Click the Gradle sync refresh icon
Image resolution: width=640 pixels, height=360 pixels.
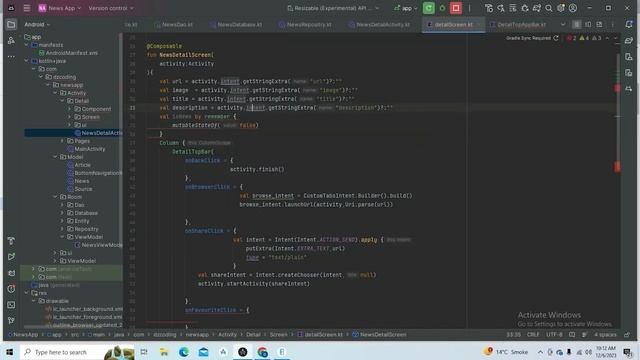click(x=556, y=38)
